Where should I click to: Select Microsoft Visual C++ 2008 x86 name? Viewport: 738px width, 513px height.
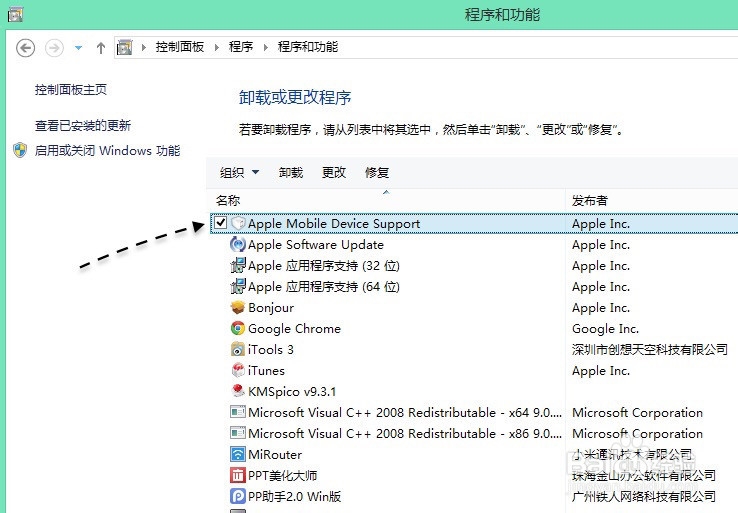click(405, 433)
